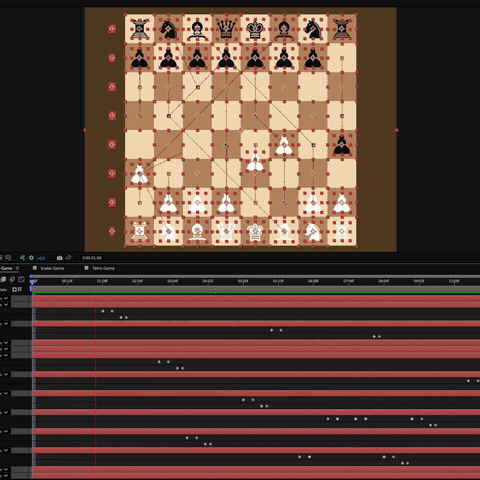Click the gray work area bar below ruler

point(256,288)
